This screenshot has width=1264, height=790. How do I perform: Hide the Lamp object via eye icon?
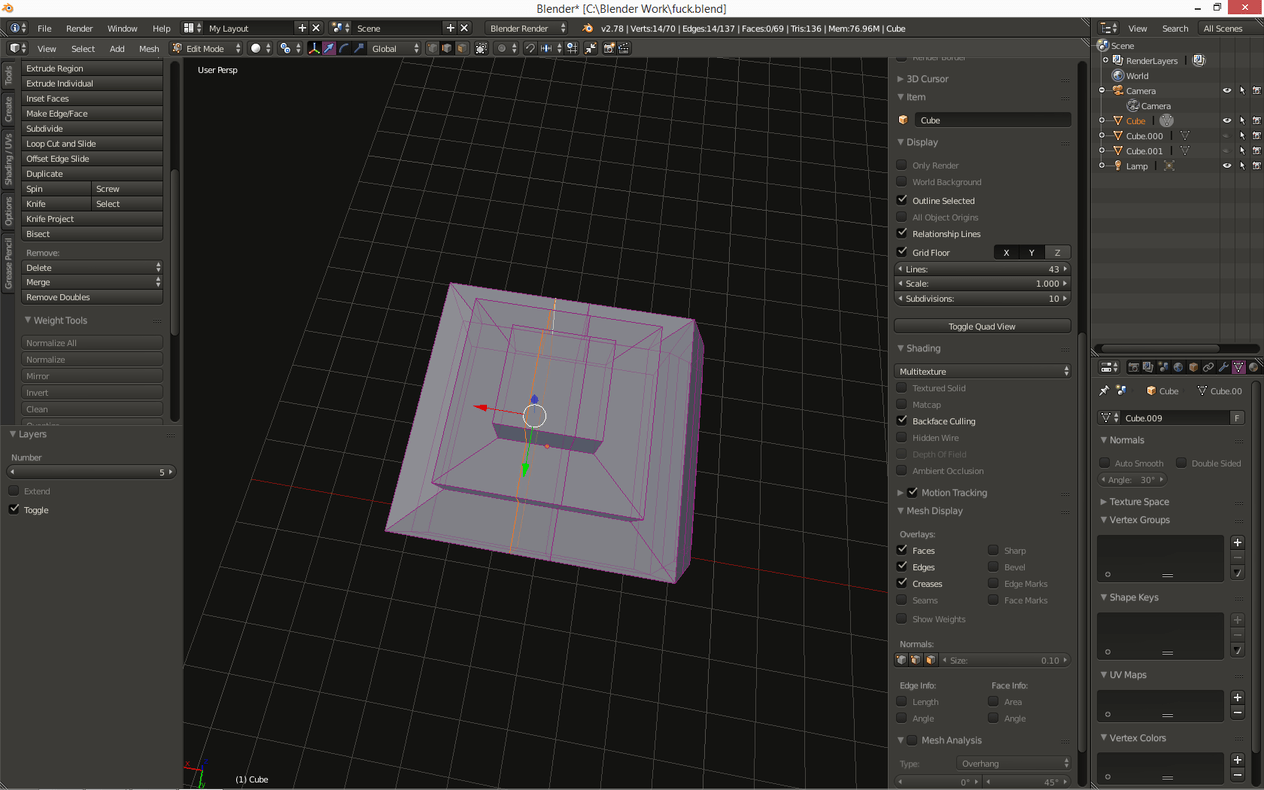(x=1226, y=166)
